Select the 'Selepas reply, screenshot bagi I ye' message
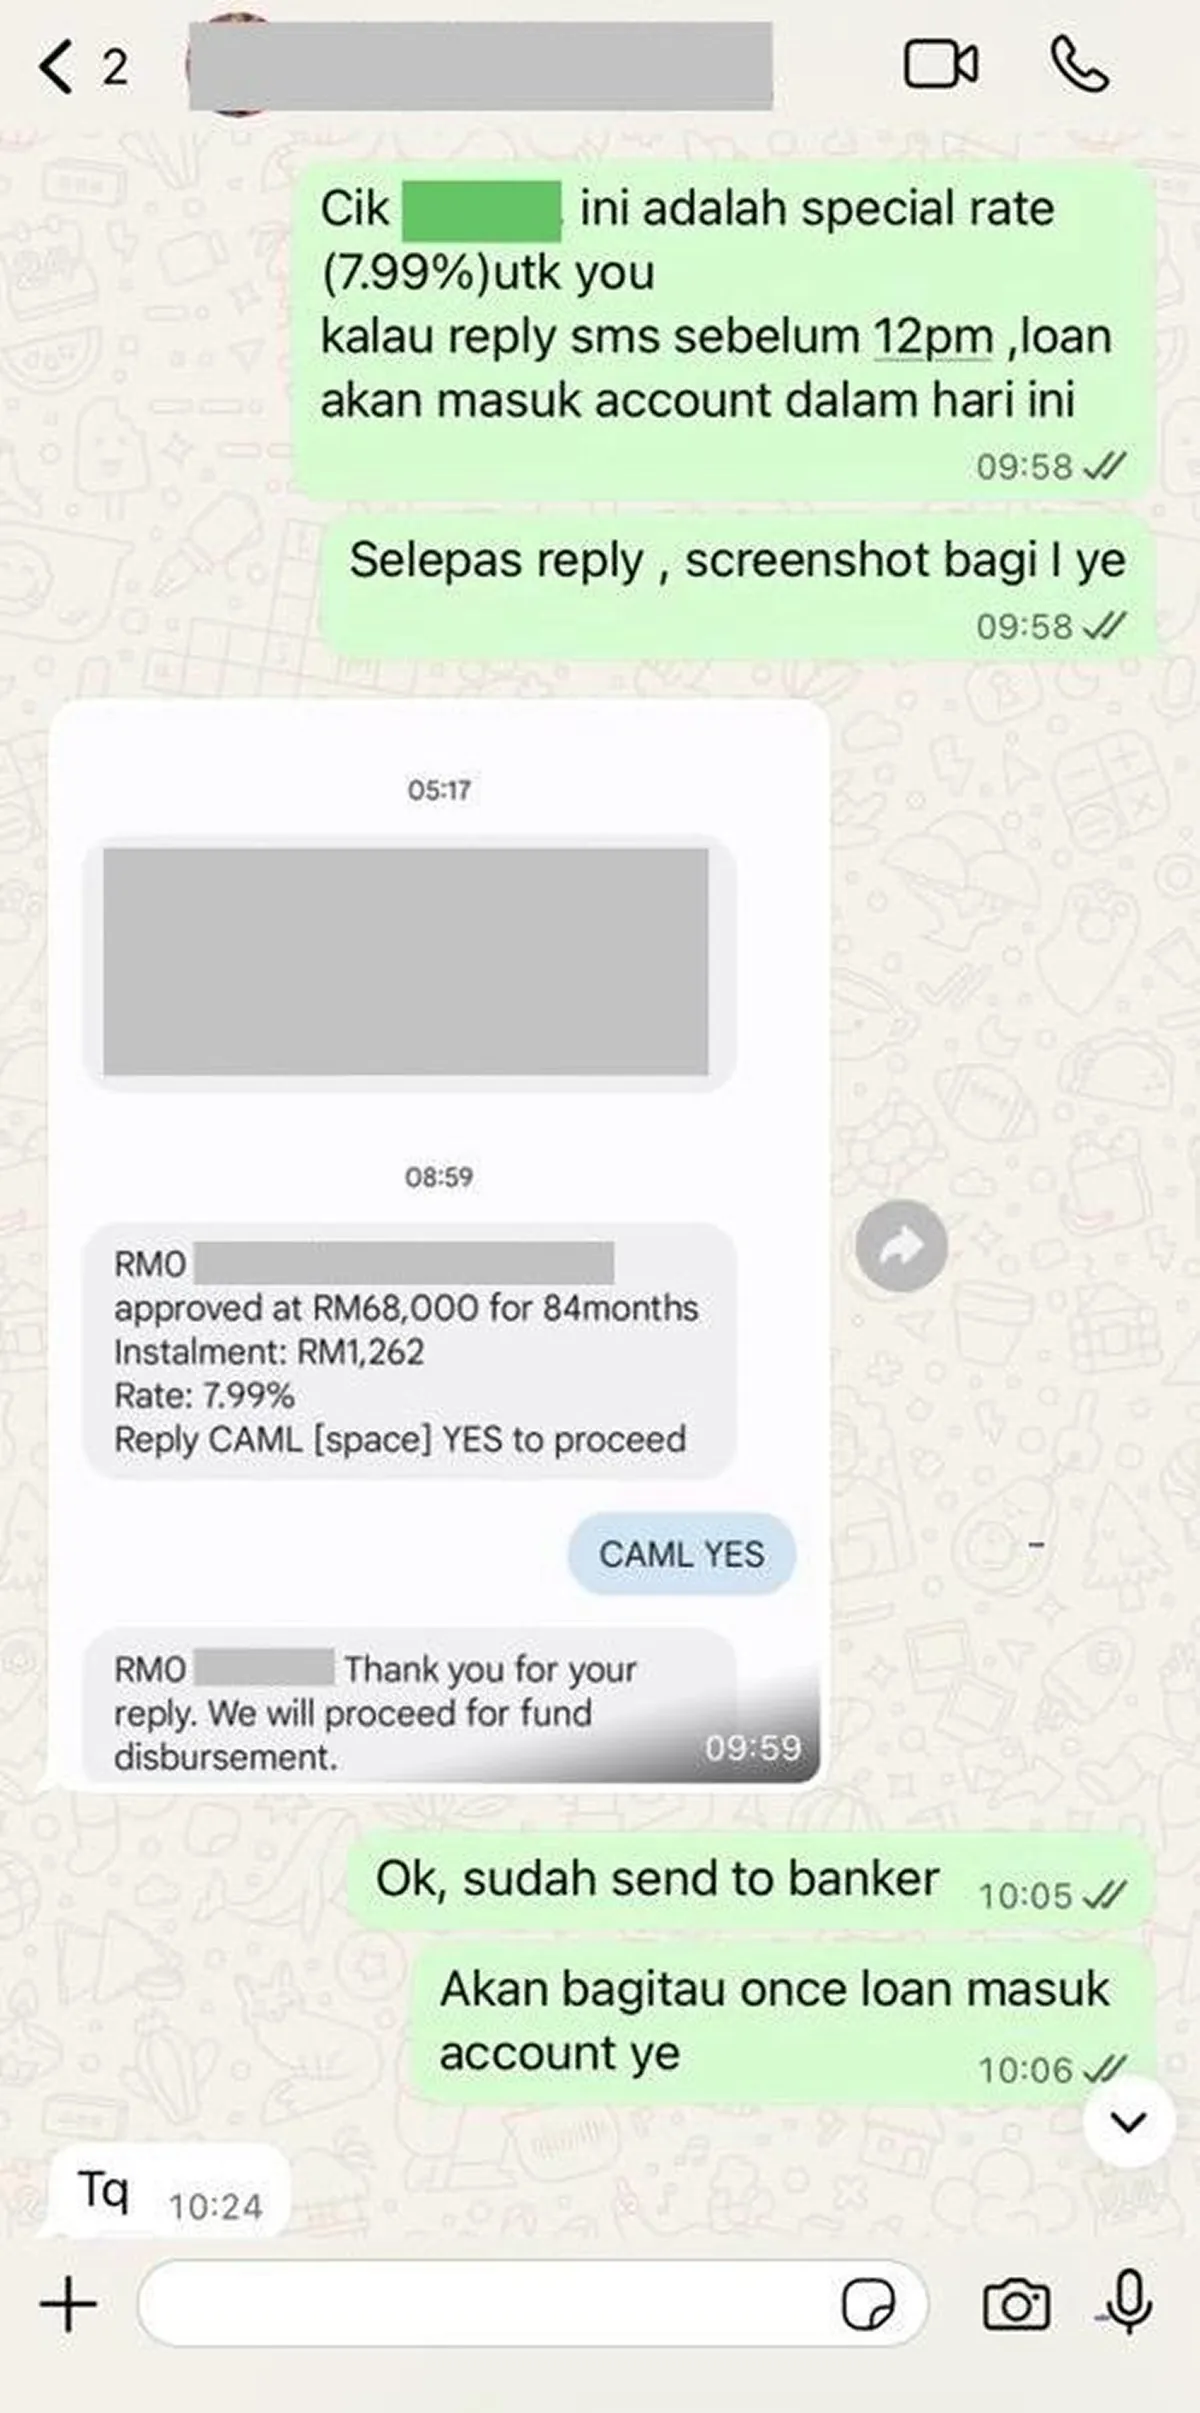Screen dimensions: 1200x2413 pos(738,586)
